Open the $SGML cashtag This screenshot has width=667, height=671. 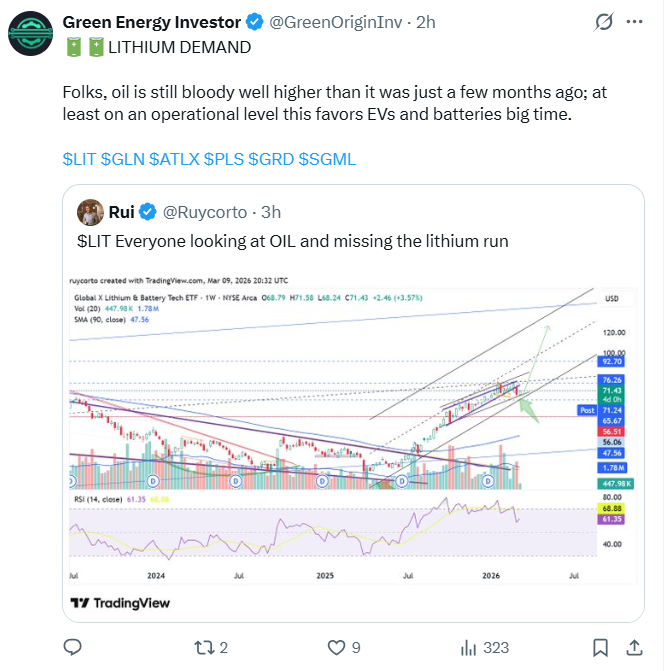pos(327,159)
